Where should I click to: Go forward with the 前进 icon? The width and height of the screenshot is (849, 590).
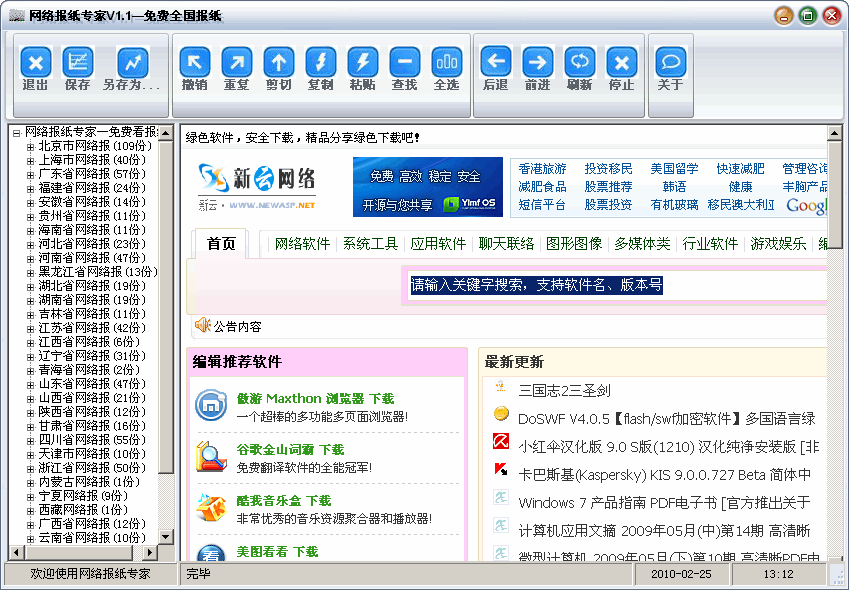538,62
